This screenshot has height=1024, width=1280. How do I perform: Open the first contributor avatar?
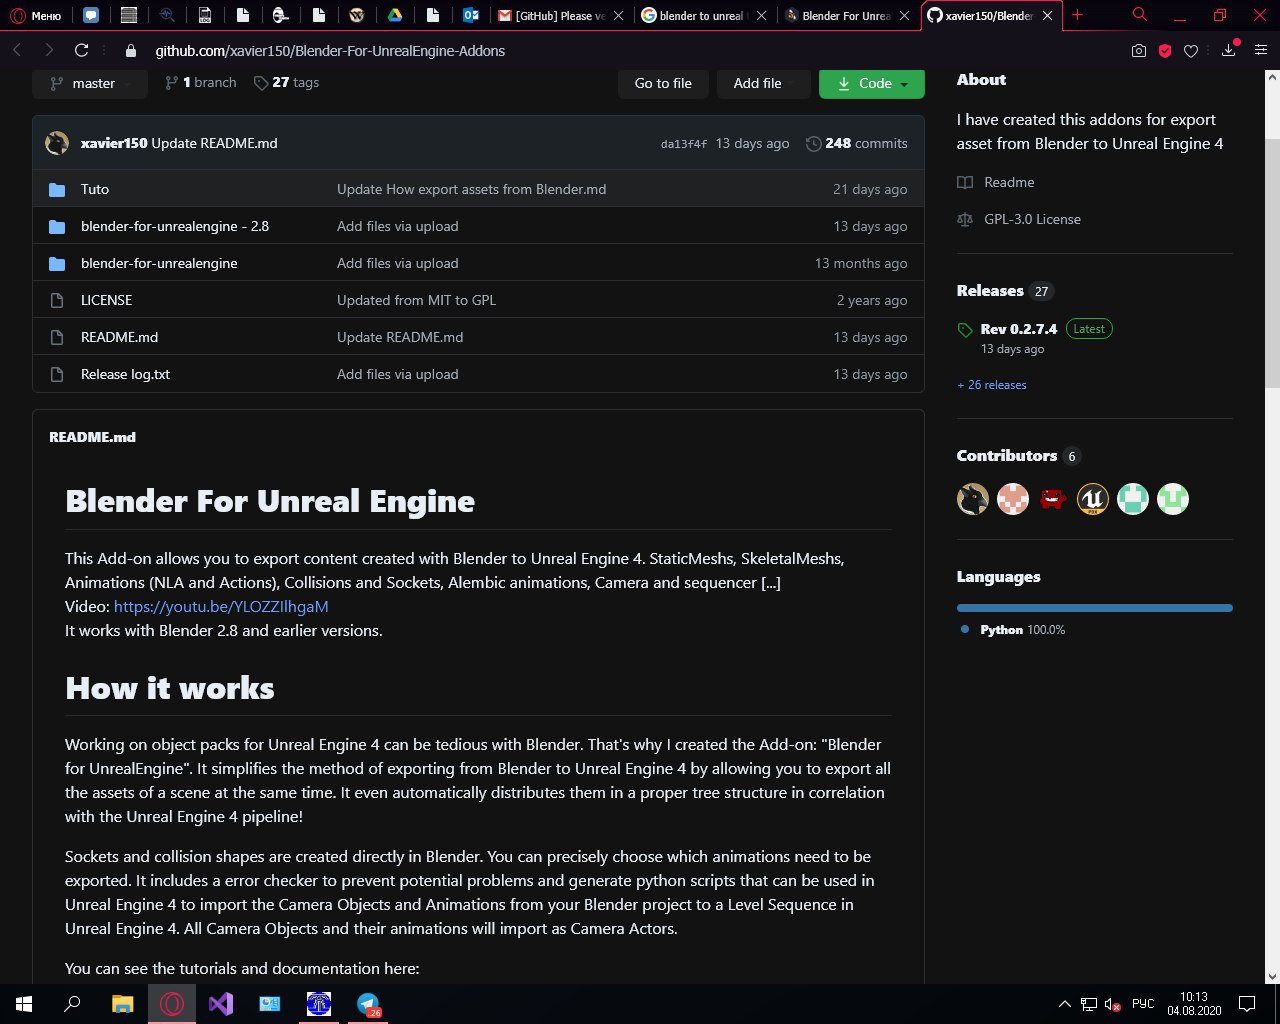(x=973, y=499)
